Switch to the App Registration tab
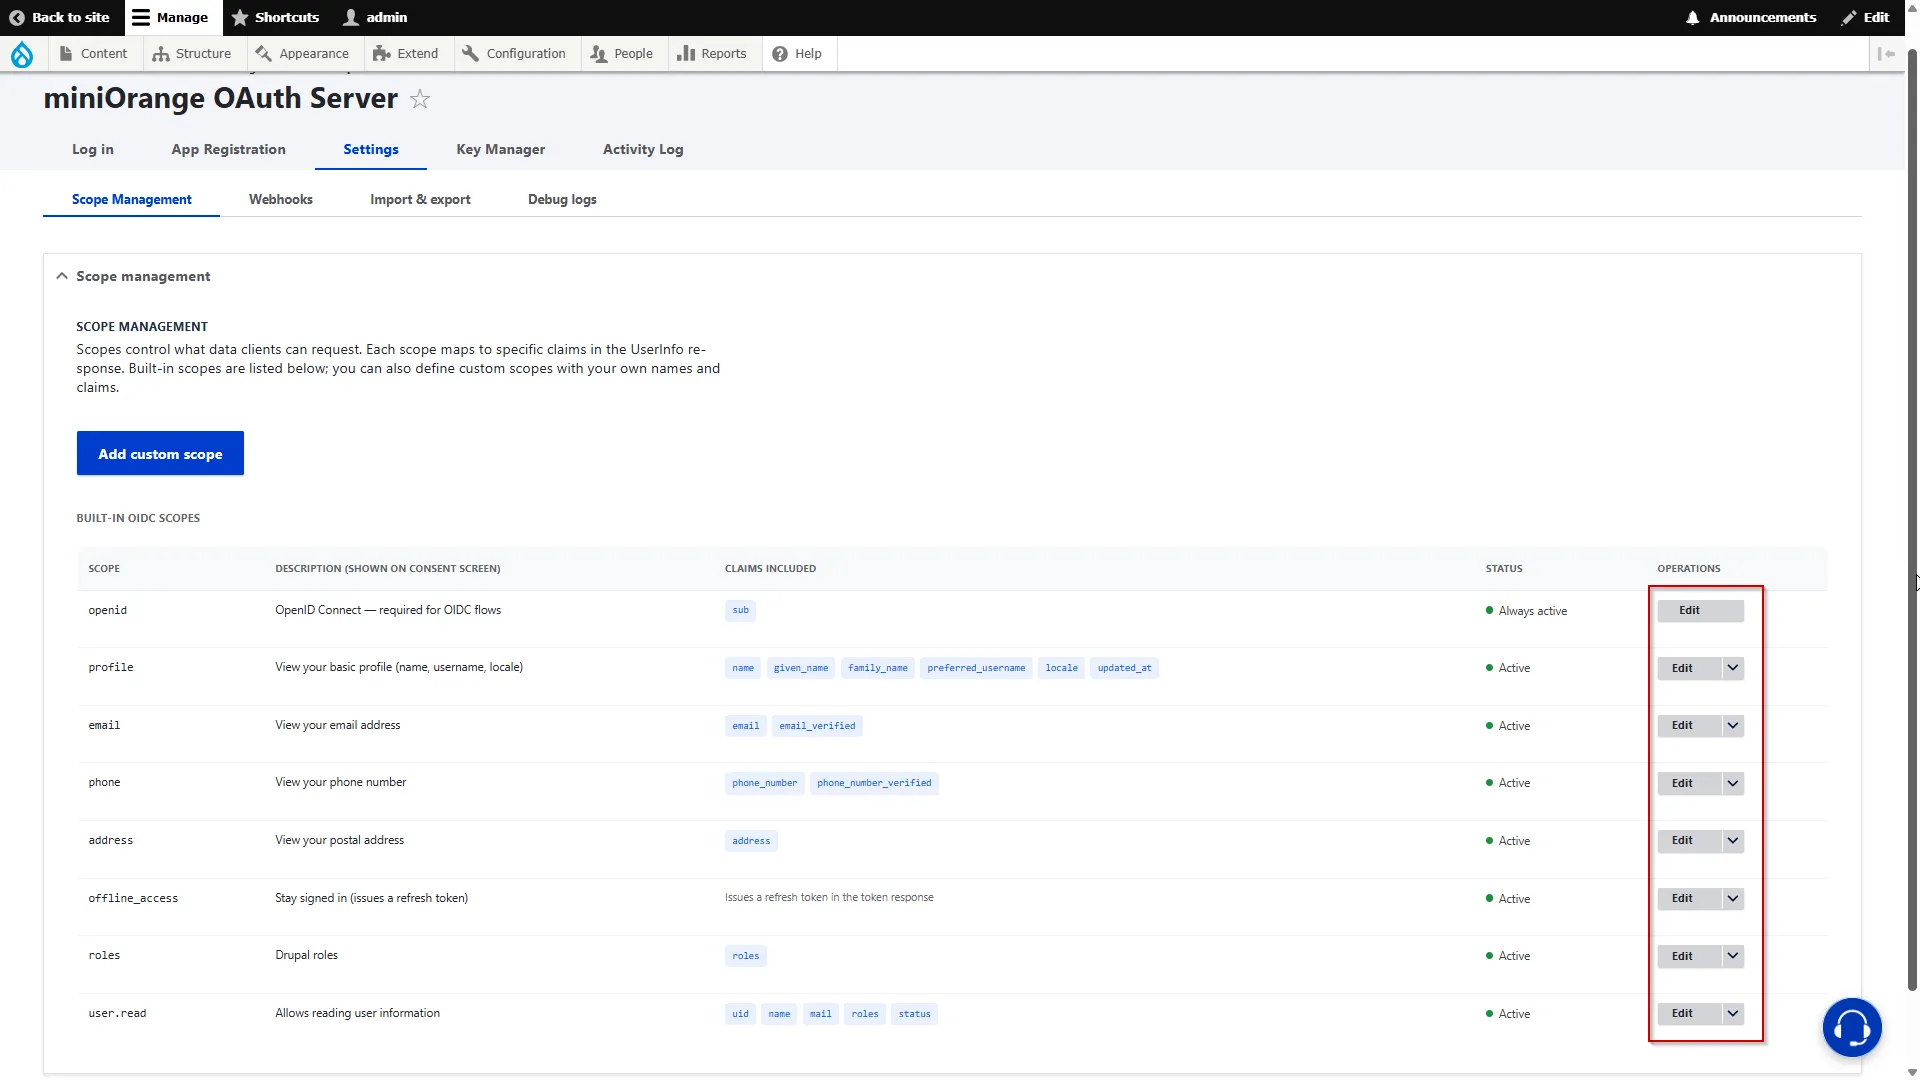The height and width of the screenshot is (1080, 1920). (x=229, y=149)
